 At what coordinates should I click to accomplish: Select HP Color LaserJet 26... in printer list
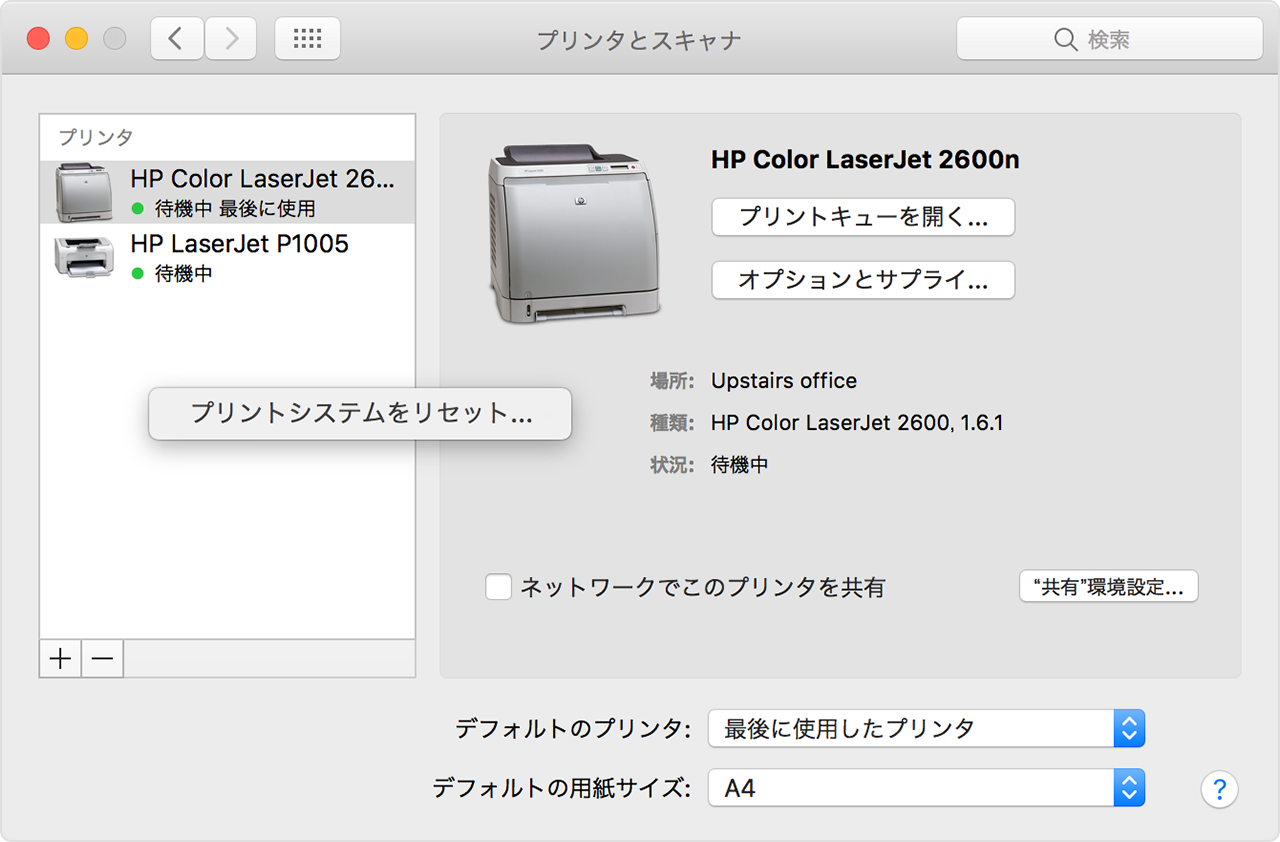pos(227,192)
